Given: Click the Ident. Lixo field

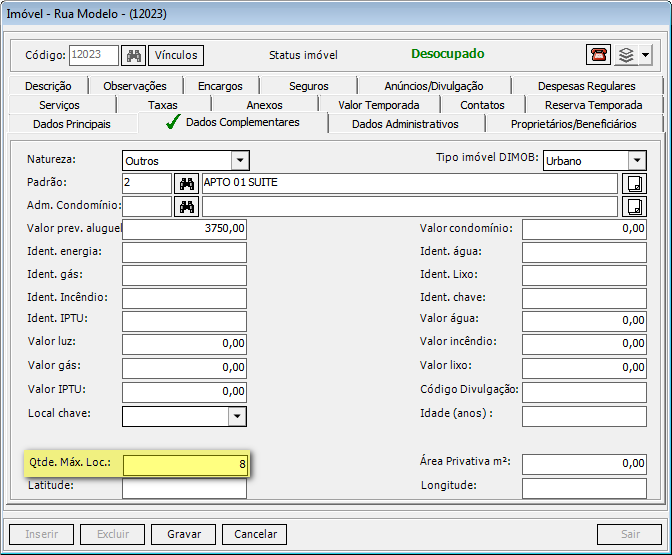Looking at the screenshot, I should [x=584, y=276].
